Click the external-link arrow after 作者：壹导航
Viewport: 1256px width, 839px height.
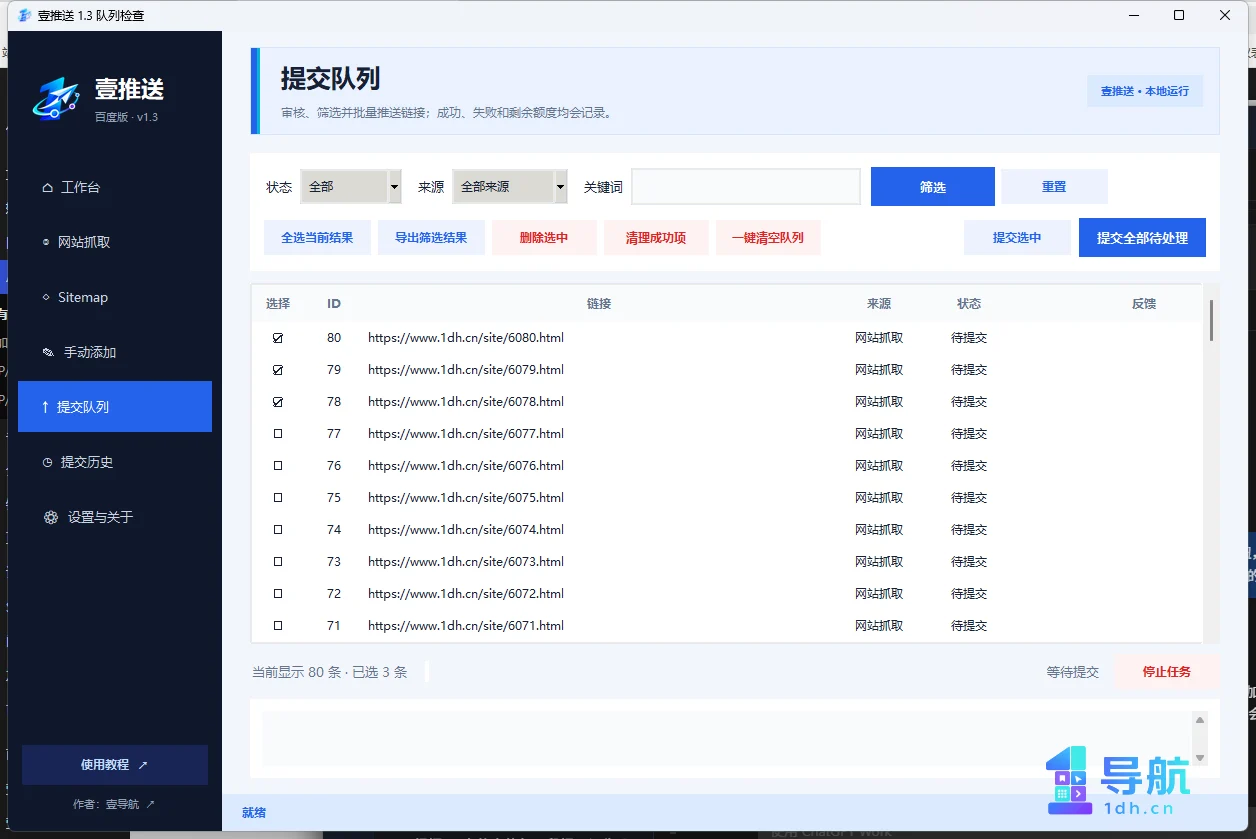pyautogui.click(x=151, y=804)
